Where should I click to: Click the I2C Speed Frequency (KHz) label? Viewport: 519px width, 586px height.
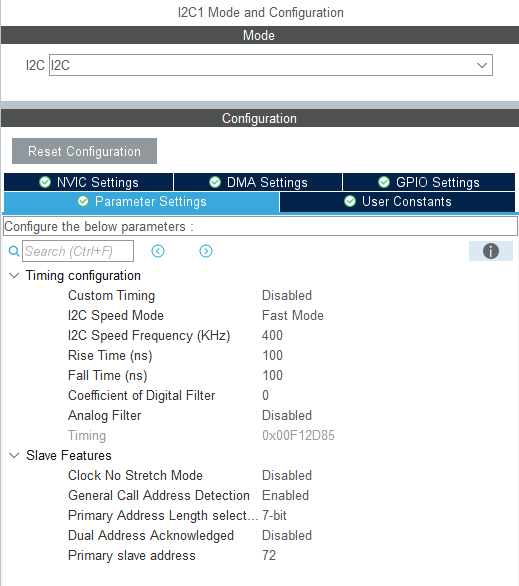pyautogui.click(x=149, y=336)
